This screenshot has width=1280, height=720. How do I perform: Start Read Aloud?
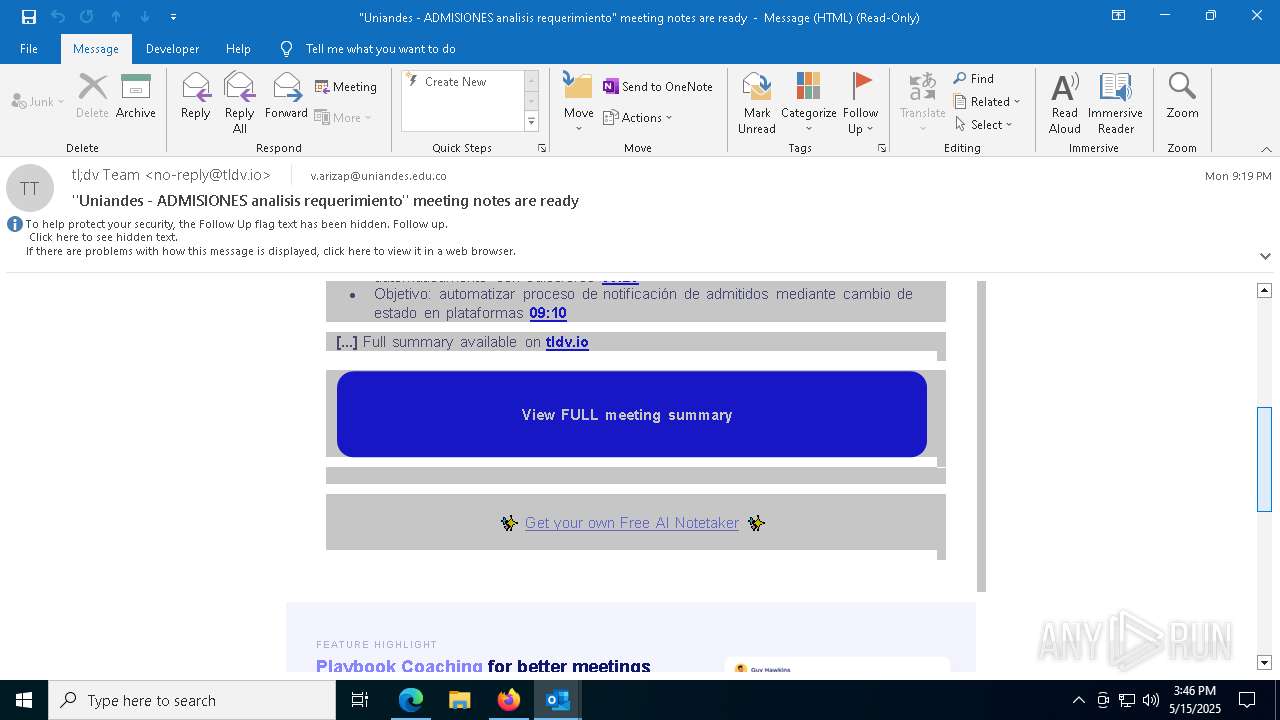(1065, 102)
